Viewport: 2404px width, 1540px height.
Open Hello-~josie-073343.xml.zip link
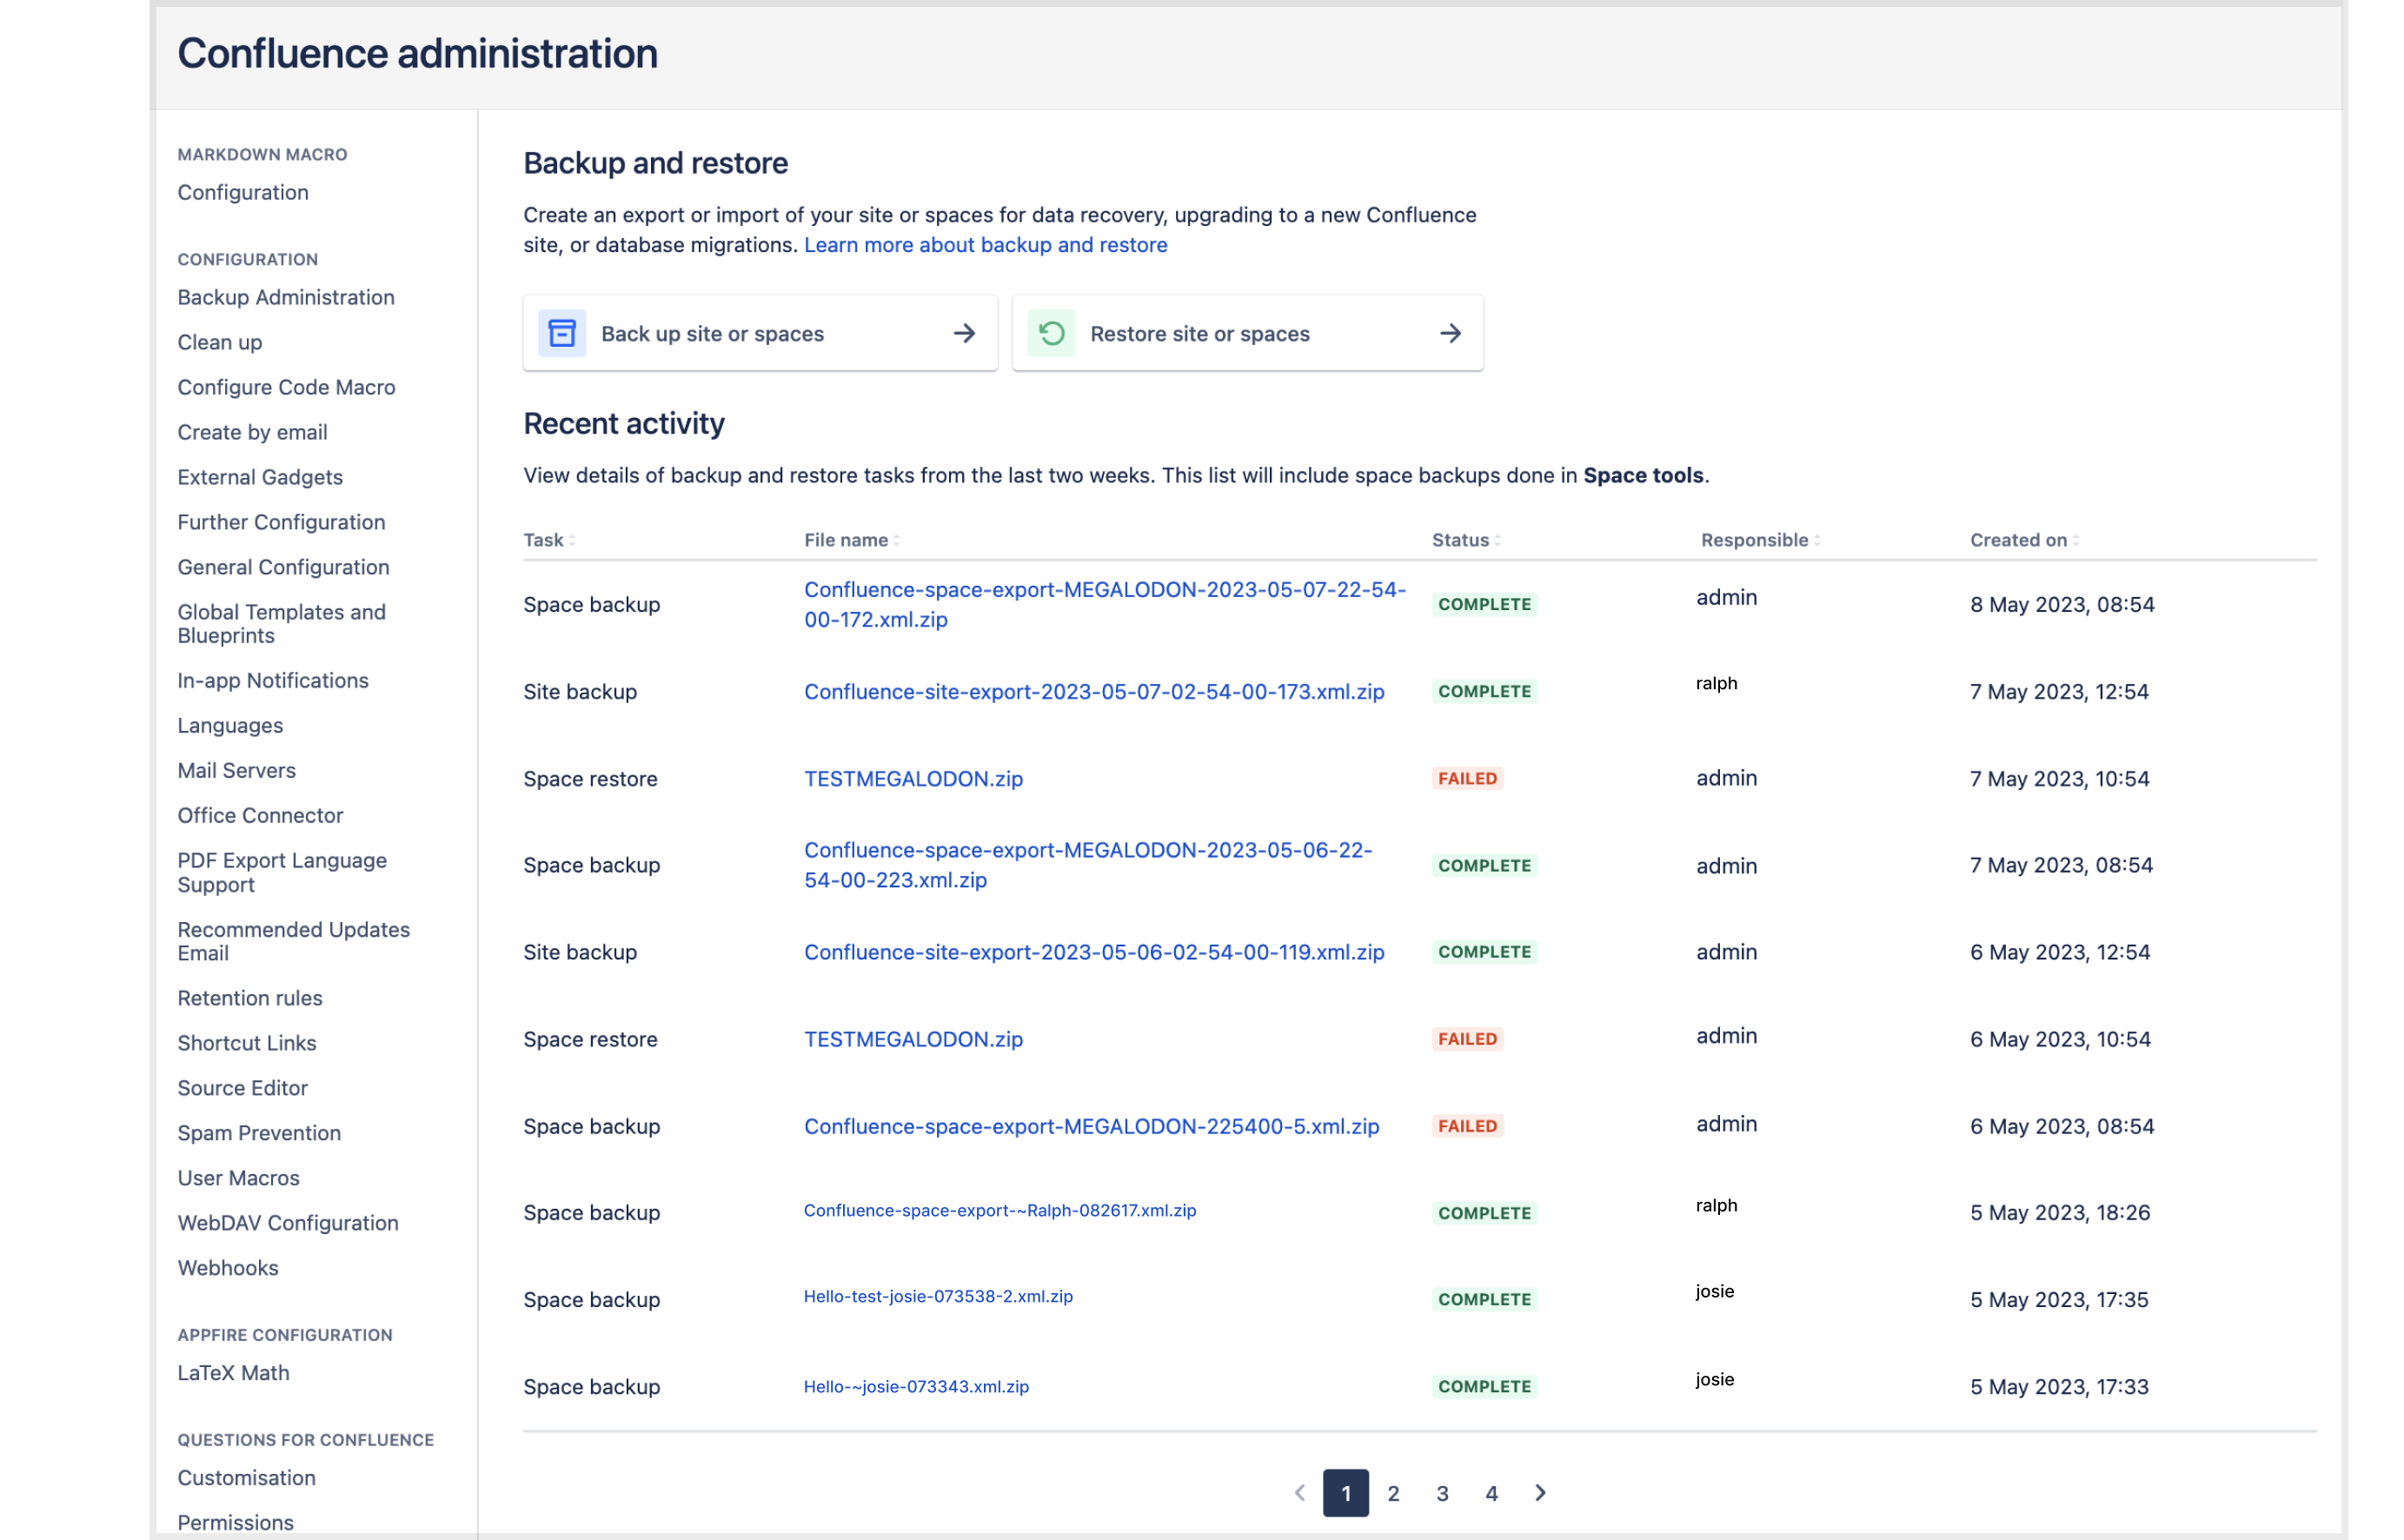pos(916,1386)
